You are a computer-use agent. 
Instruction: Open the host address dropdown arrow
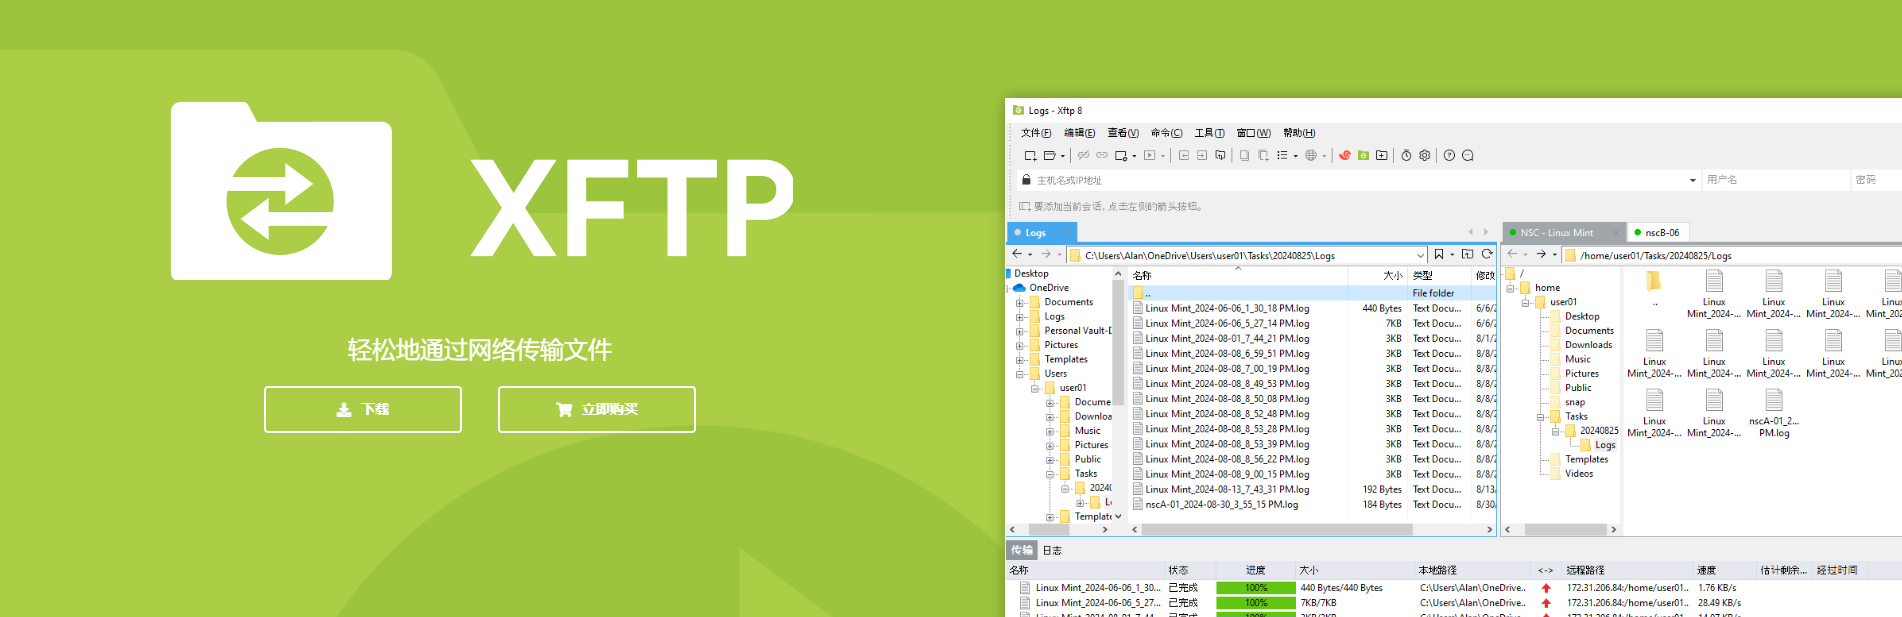[x=1693, y=180]
